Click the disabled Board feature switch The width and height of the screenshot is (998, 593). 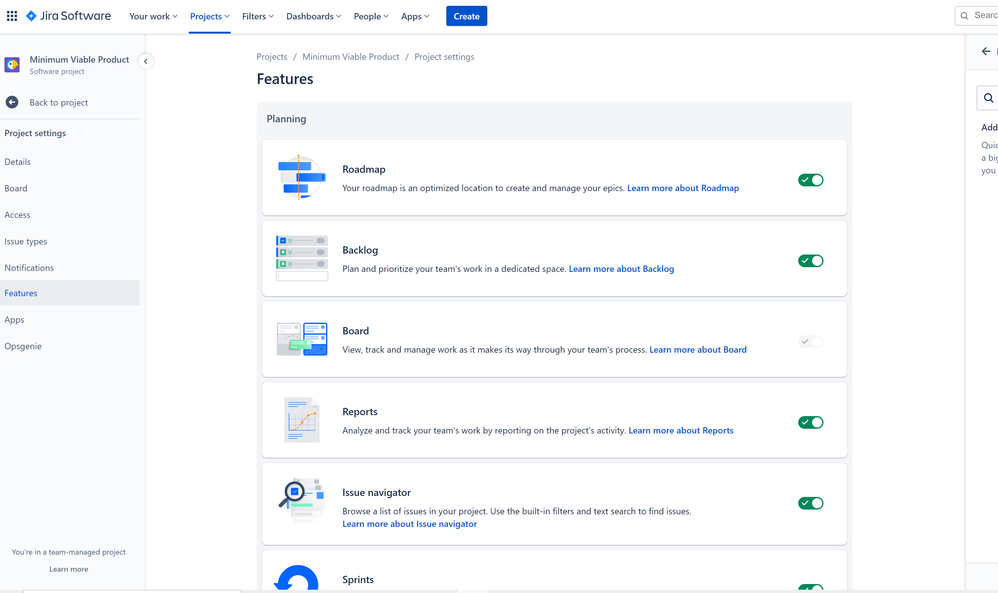tap(811, 342)
